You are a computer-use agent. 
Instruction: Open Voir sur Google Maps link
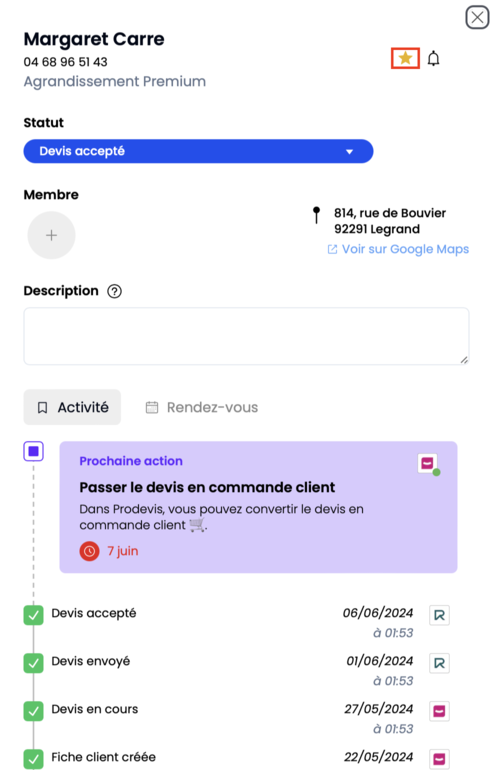[x=398, y=249]
